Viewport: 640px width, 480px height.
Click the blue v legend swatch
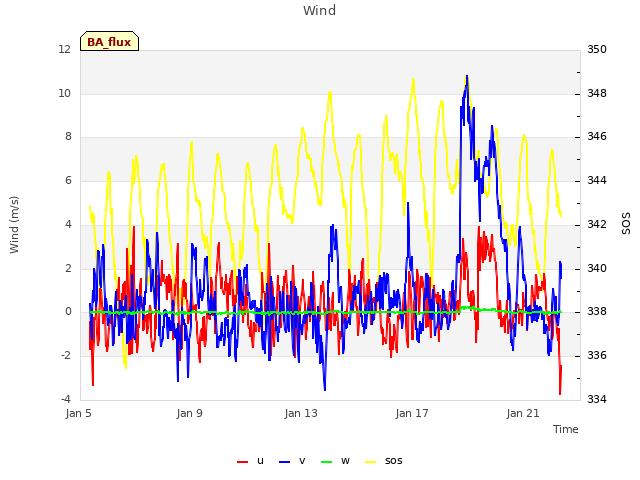284,462
